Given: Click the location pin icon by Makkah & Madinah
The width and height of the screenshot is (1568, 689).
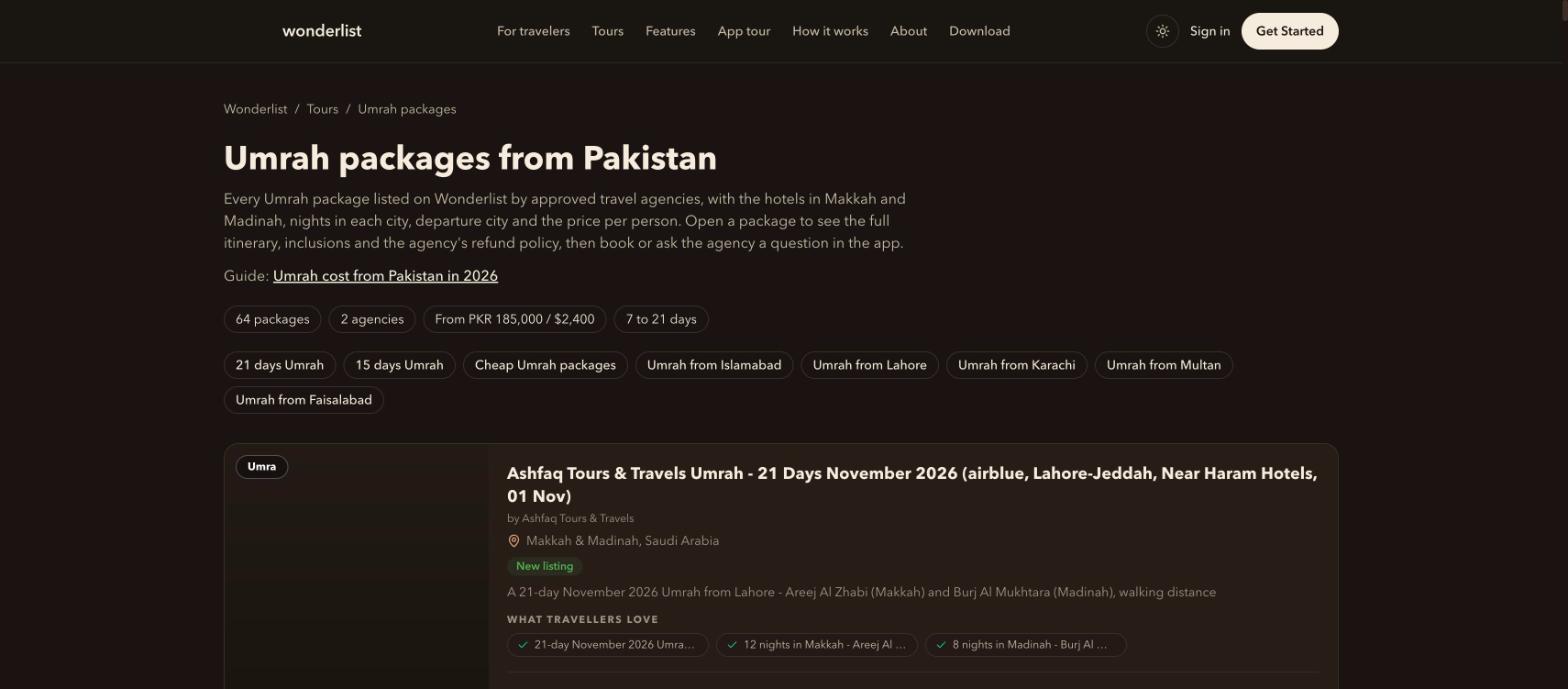Looking at the screenshot, I should 514,541.
